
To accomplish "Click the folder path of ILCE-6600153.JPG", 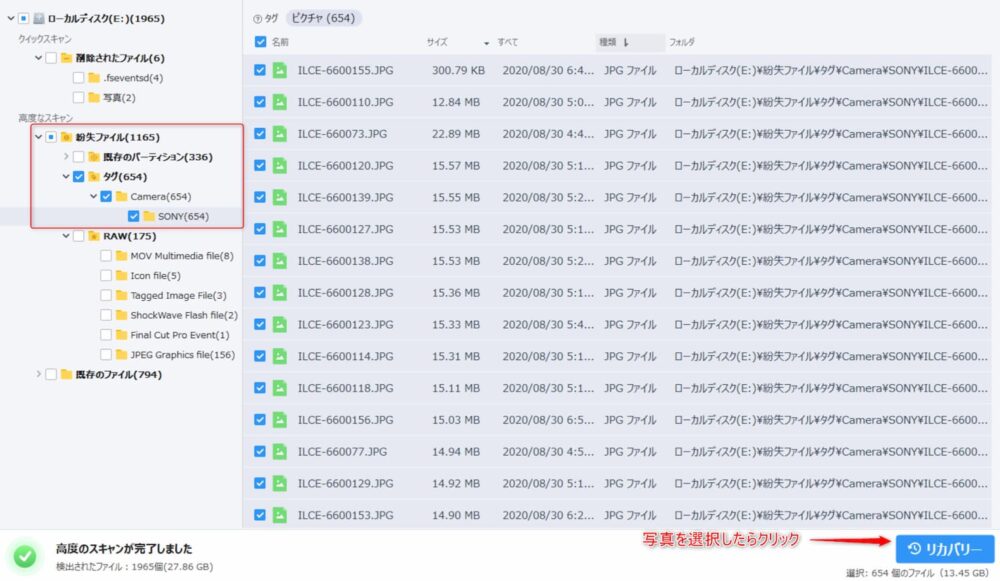I will tap(830, 515).
